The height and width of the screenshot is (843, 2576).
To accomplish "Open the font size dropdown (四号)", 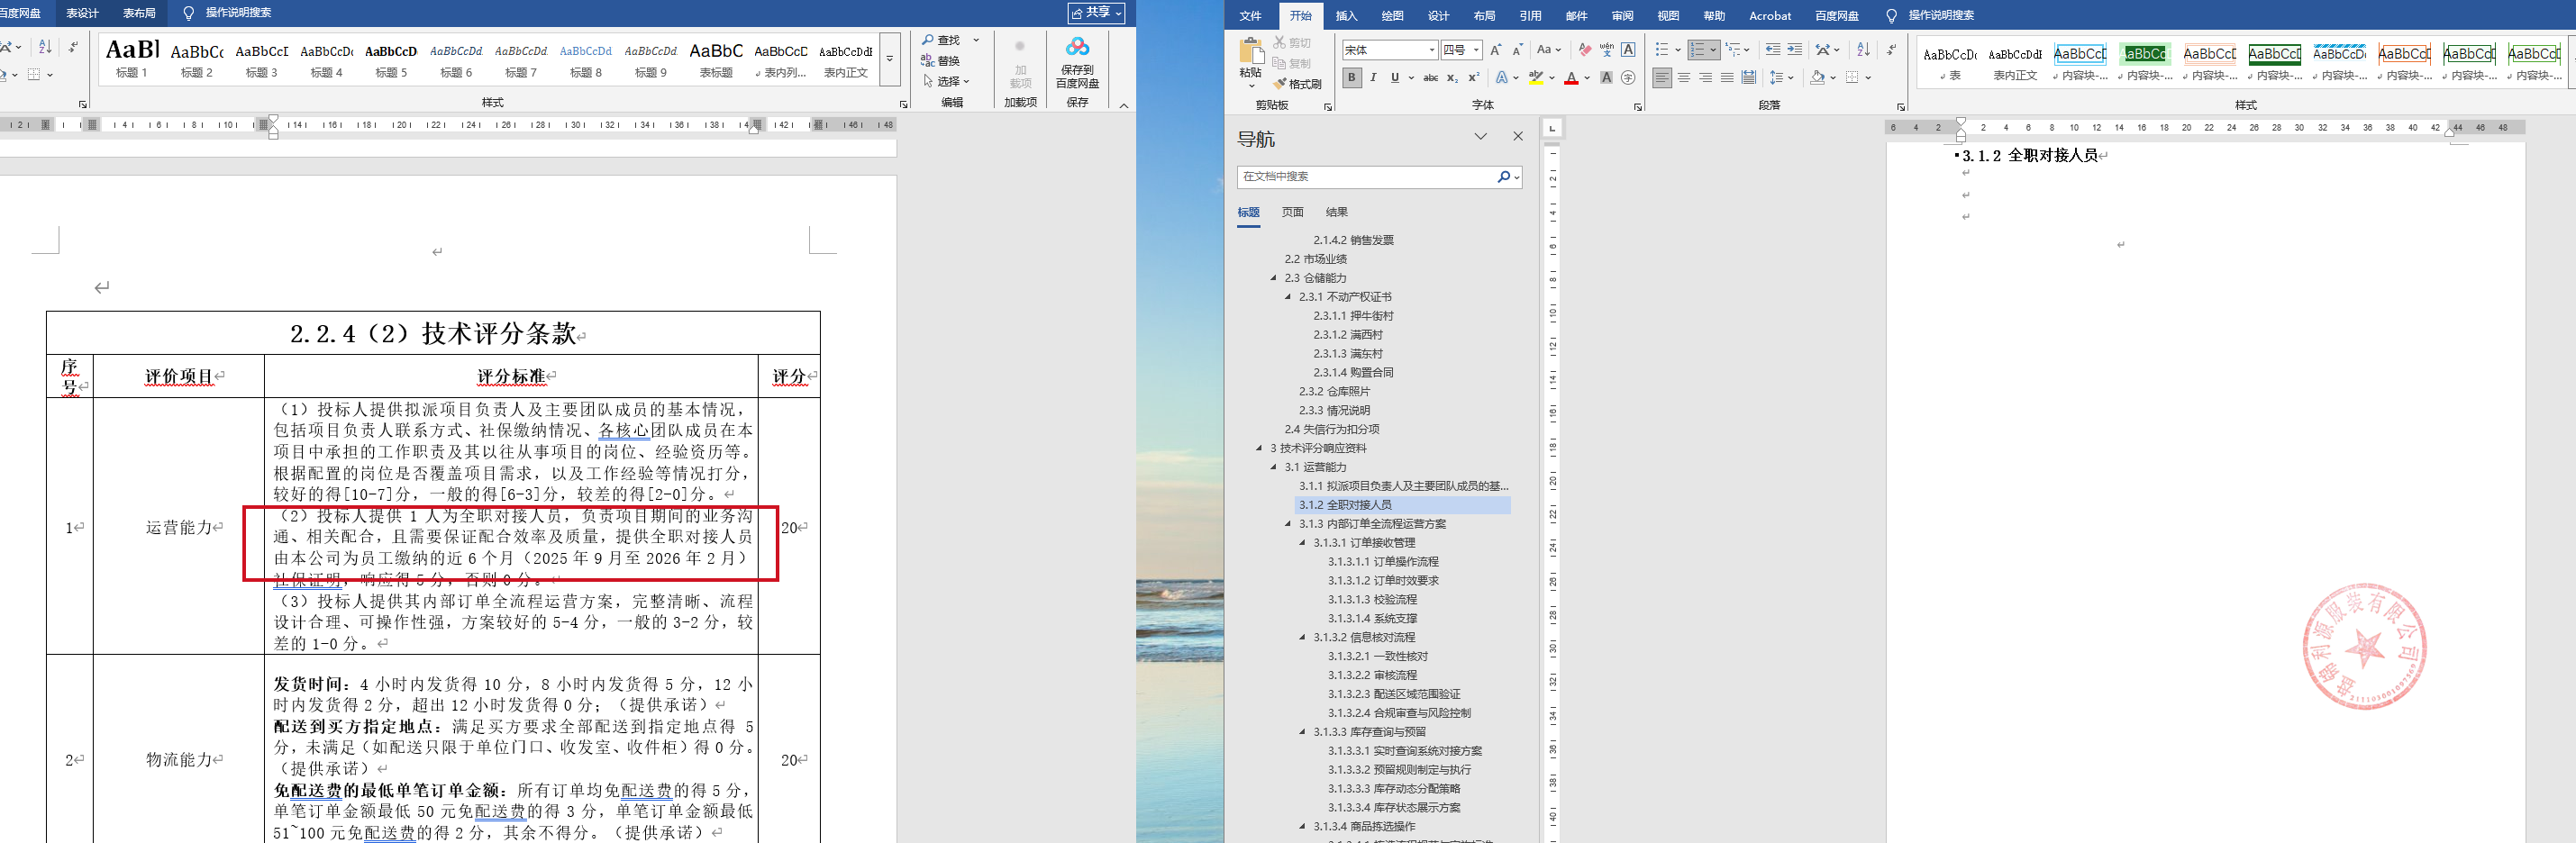I will coord(1476,50).
